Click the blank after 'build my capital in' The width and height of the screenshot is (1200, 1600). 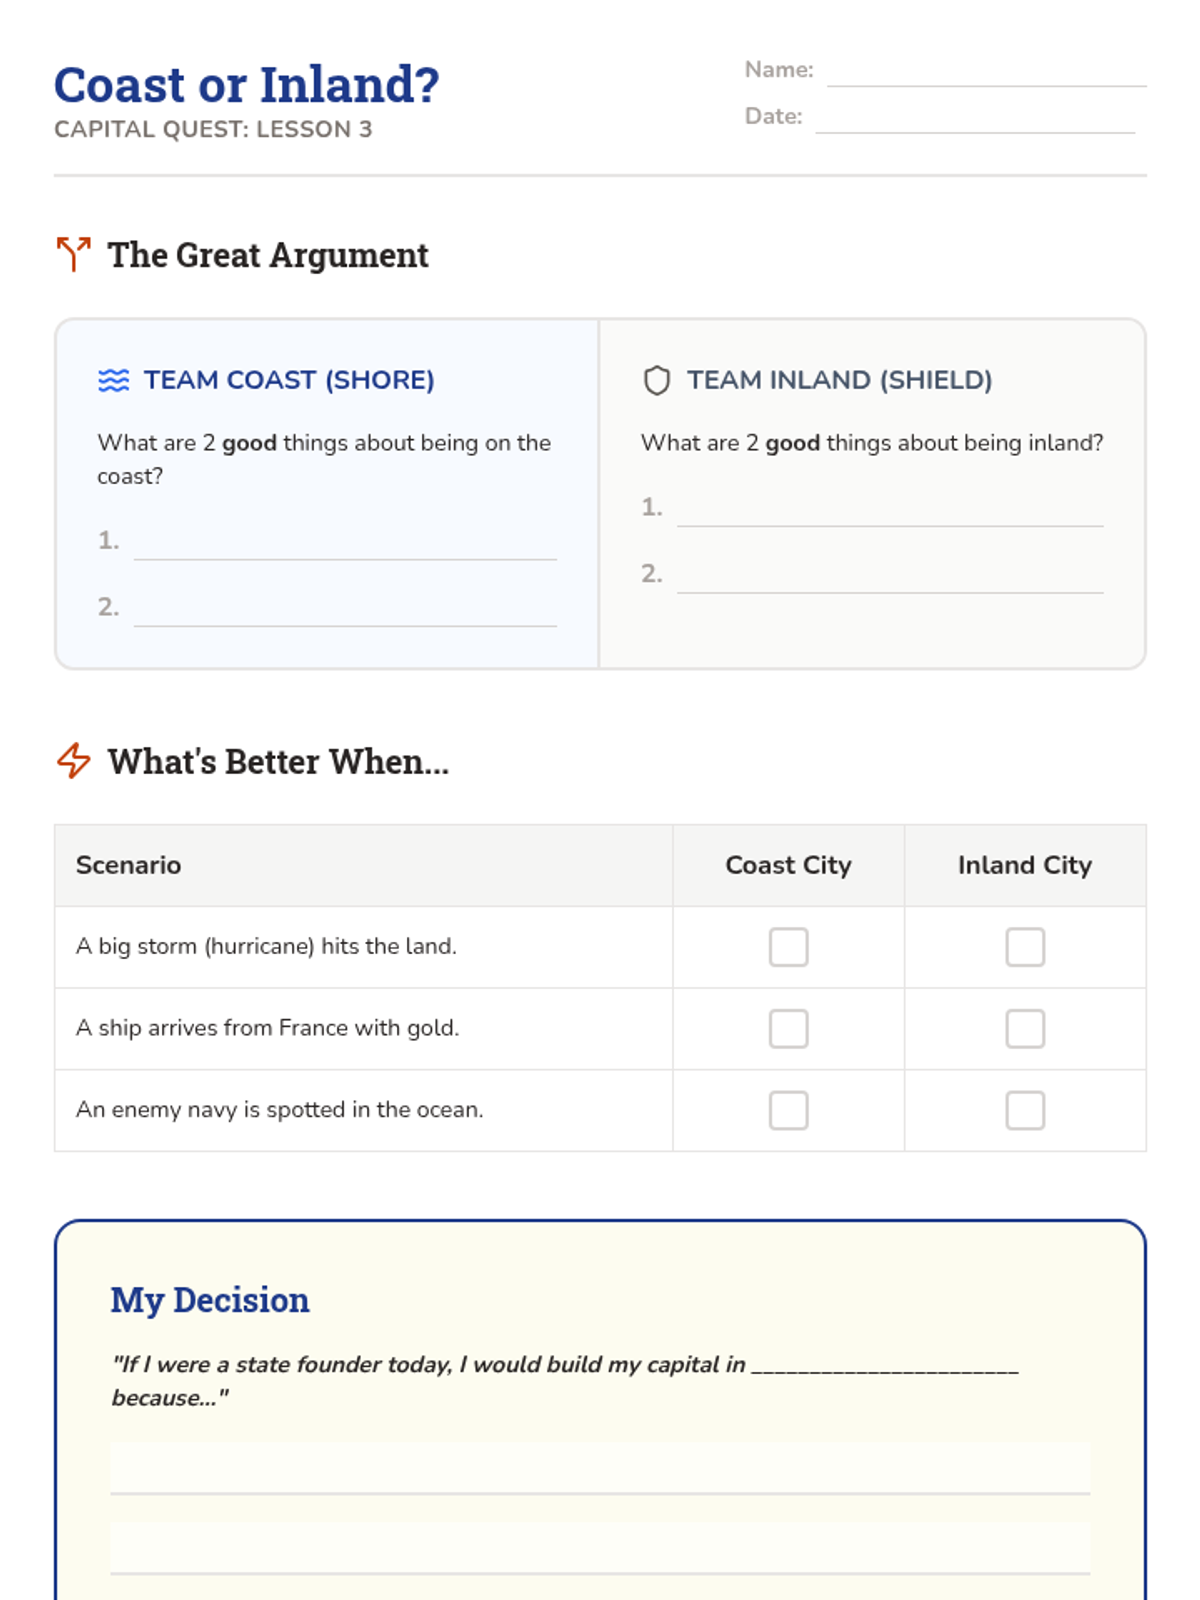[x=885, y=1366]
